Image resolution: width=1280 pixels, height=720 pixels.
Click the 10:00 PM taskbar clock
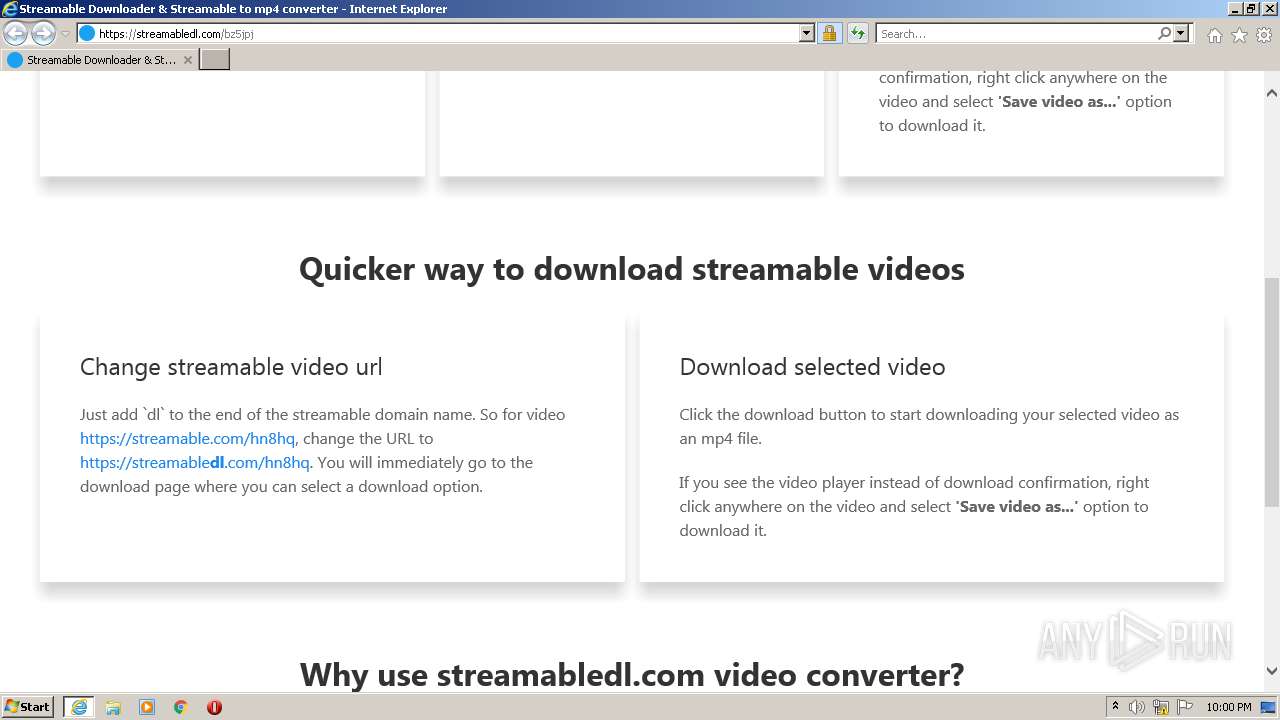[1229, 707]
